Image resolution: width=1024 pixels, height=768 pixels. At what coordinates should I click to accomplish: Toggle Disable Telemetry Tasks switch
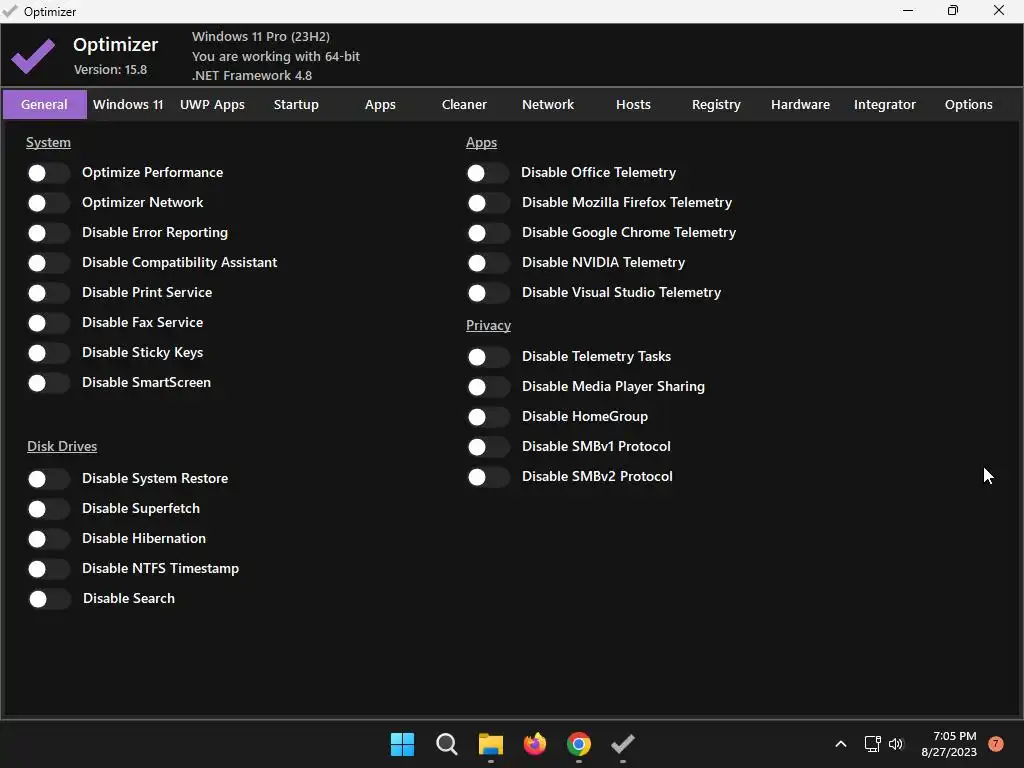(488, 357)
